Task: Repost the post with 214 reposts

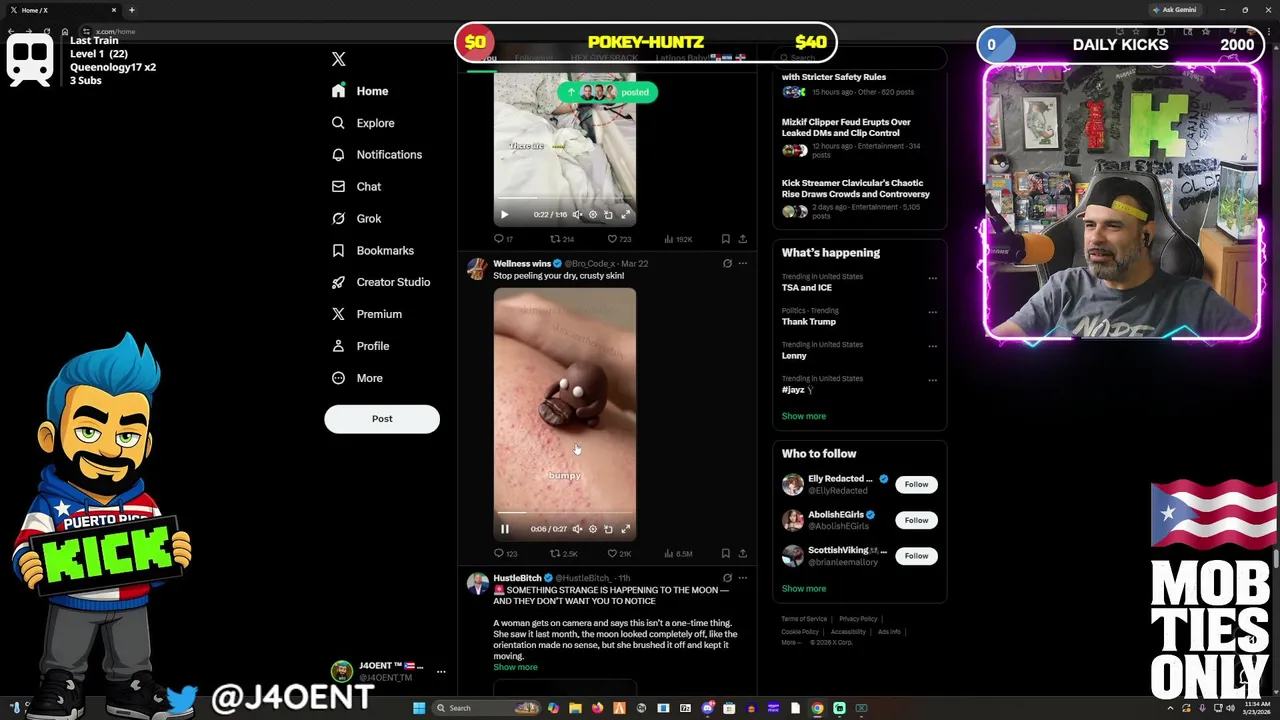Action: click(561, 239)
